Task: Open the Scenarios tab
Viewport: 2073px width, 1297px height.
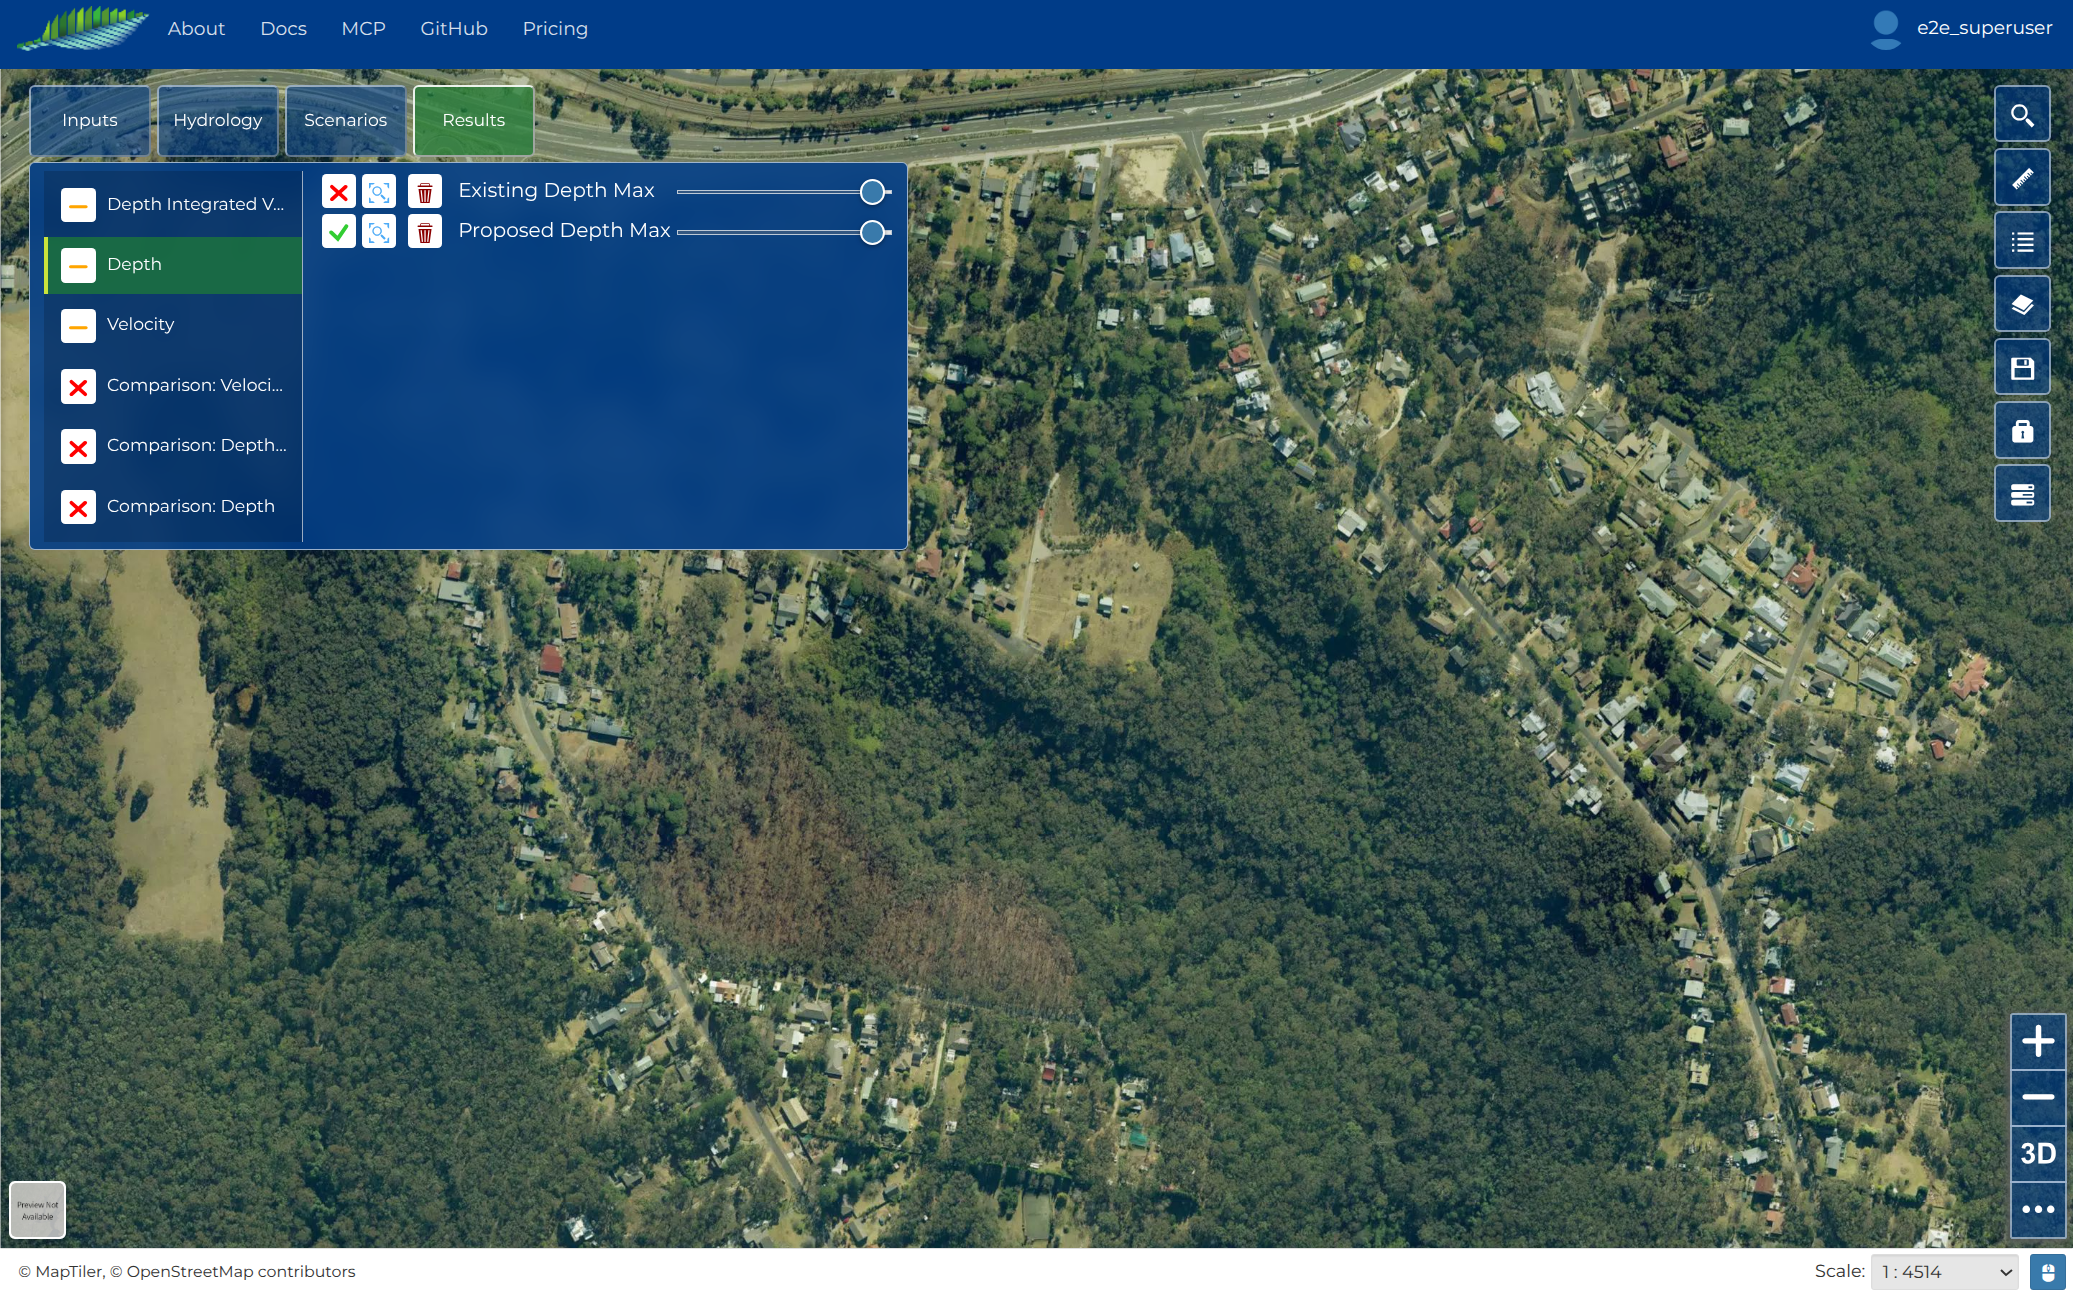Action: (x=346, y=120)
